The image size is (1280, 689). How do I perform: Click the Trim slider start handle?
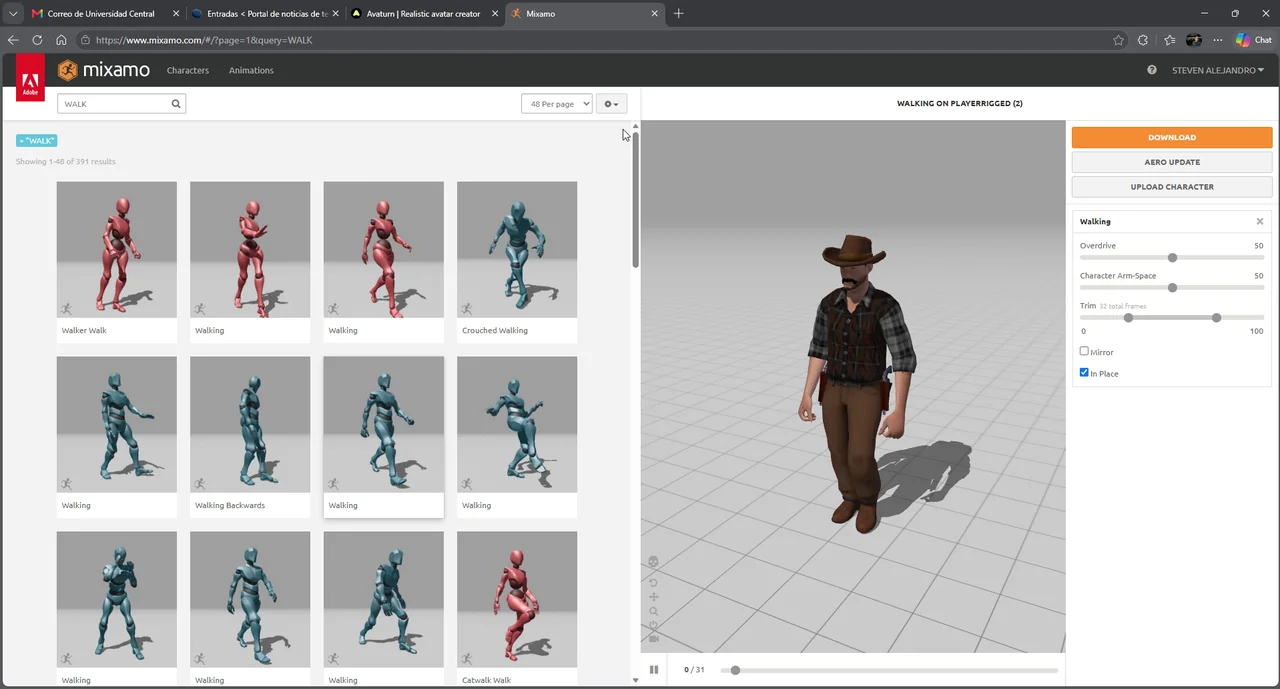coord(1128,318)
